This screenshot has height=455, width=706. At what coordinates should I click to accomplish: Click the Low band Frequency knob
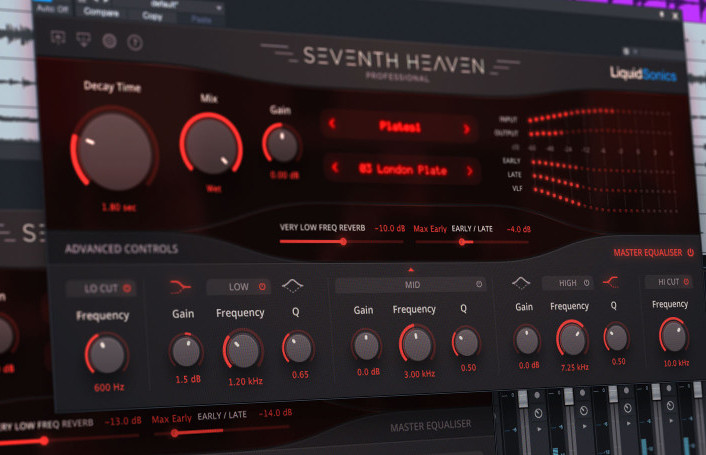[243, 349]
